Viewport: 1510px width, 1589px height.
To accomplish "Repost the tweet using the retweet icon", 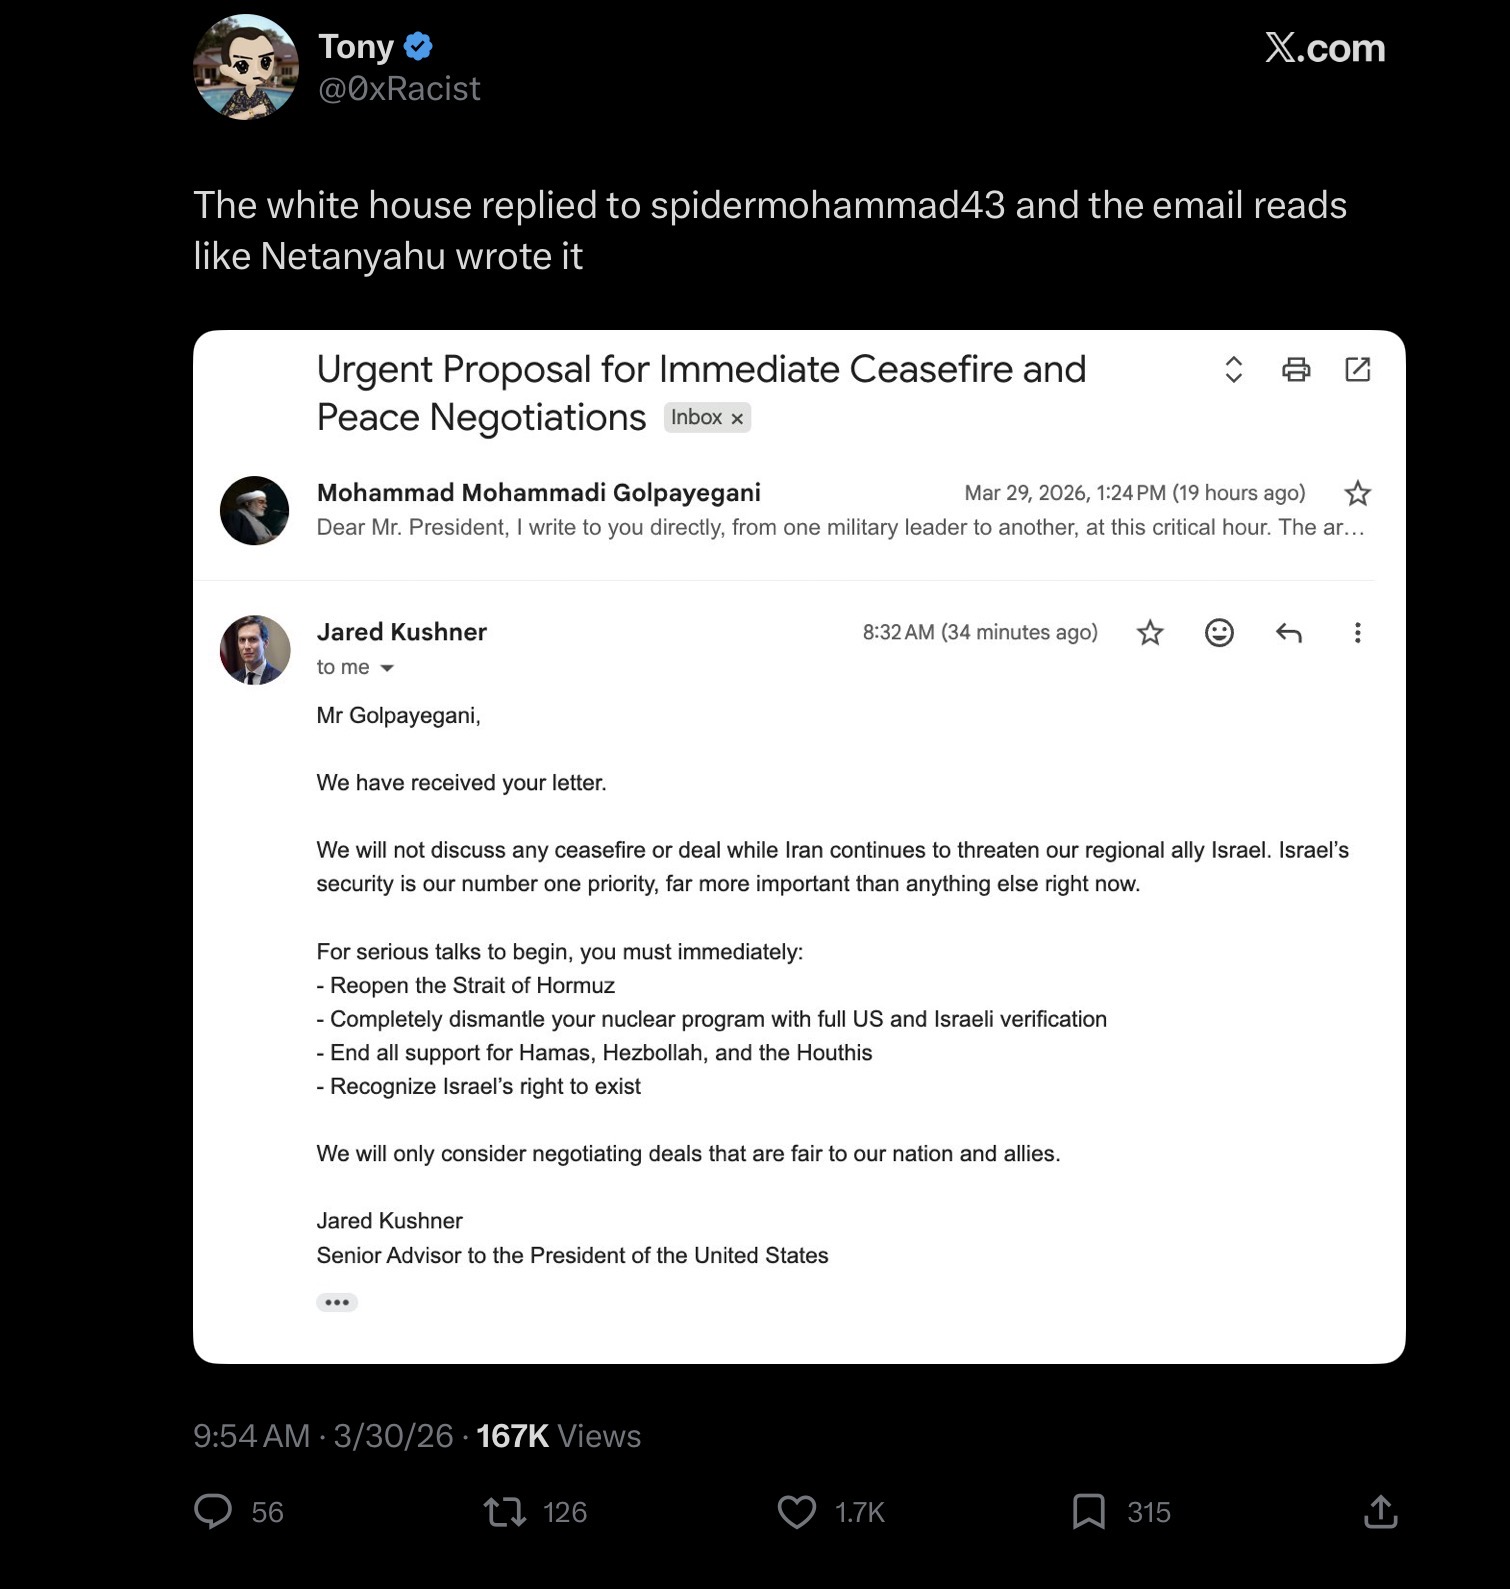I will pos(505,1511).
